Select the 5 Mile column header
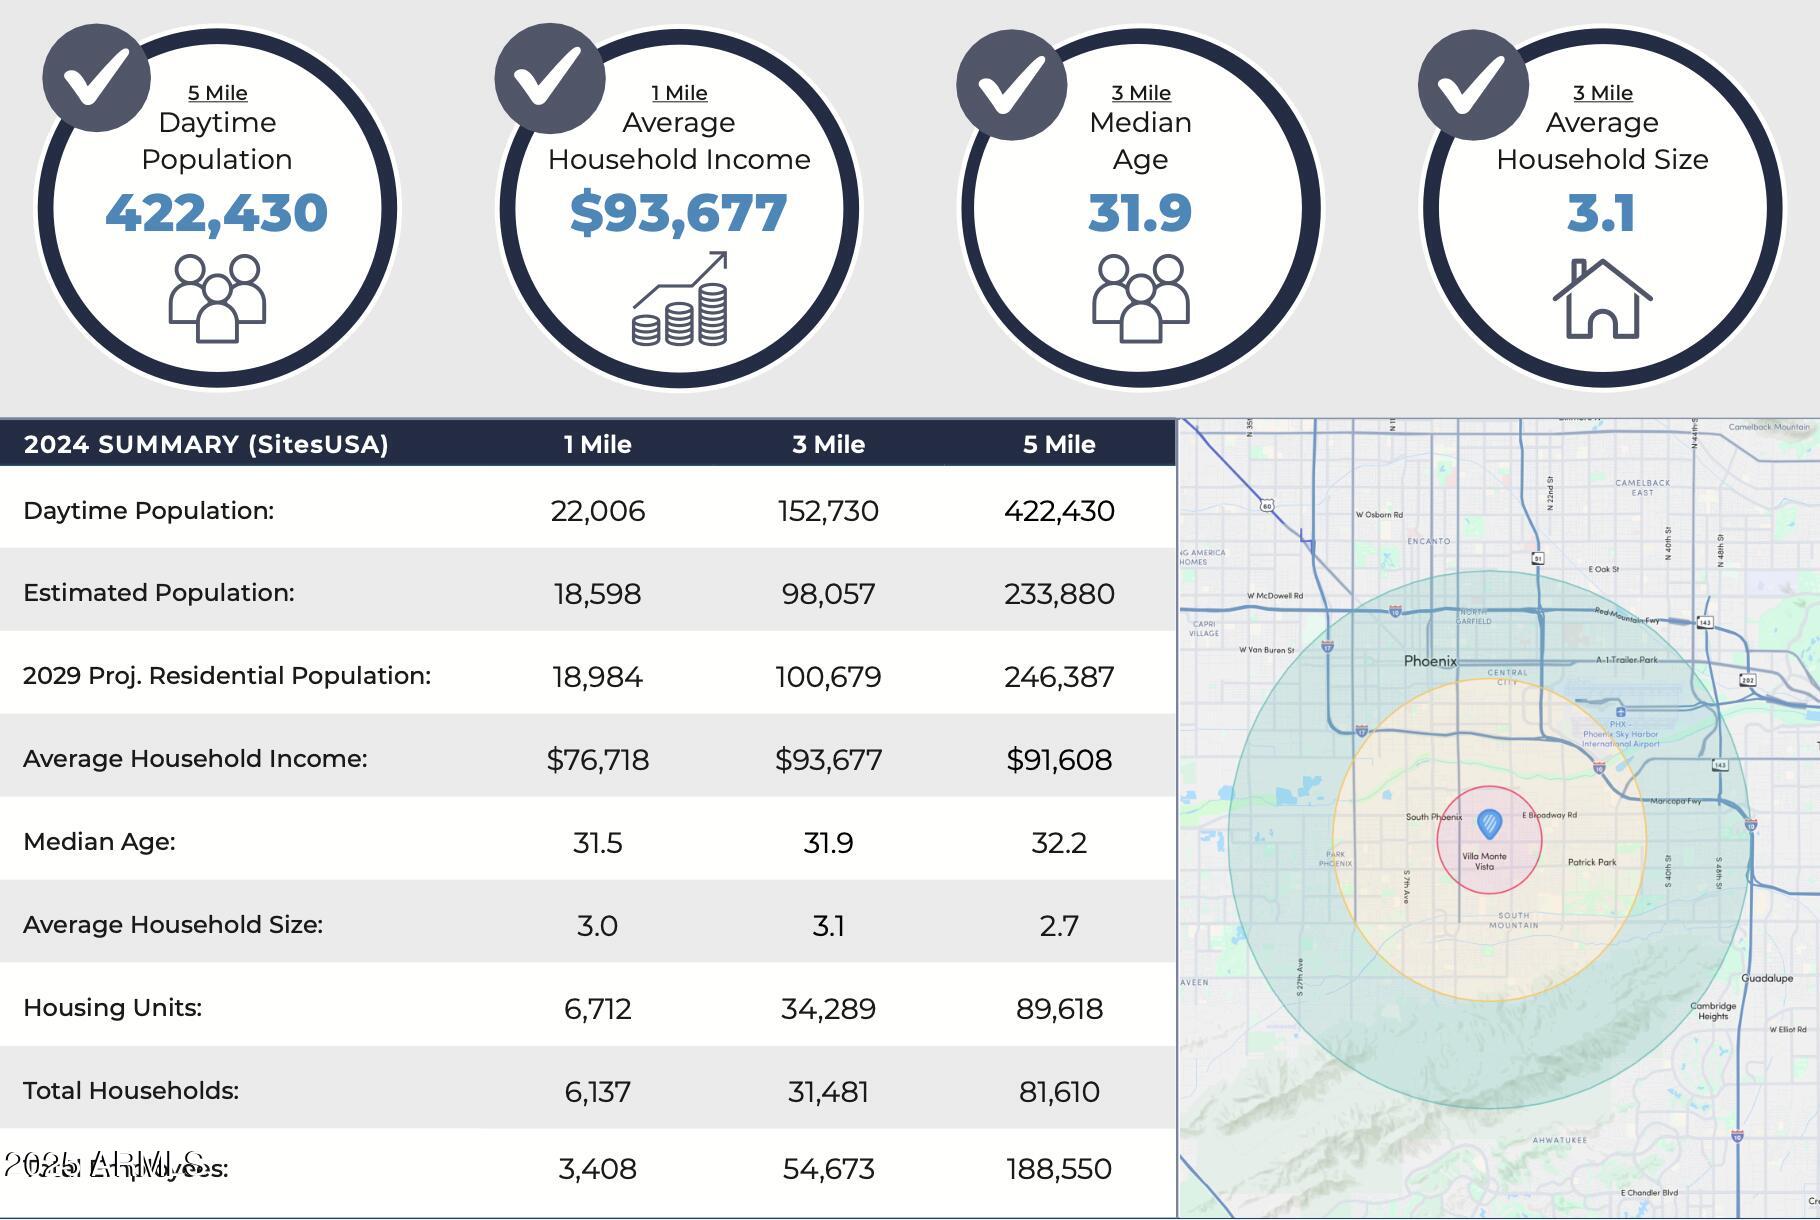Screen dimensions: 1820x1220 coord(1059,444)
